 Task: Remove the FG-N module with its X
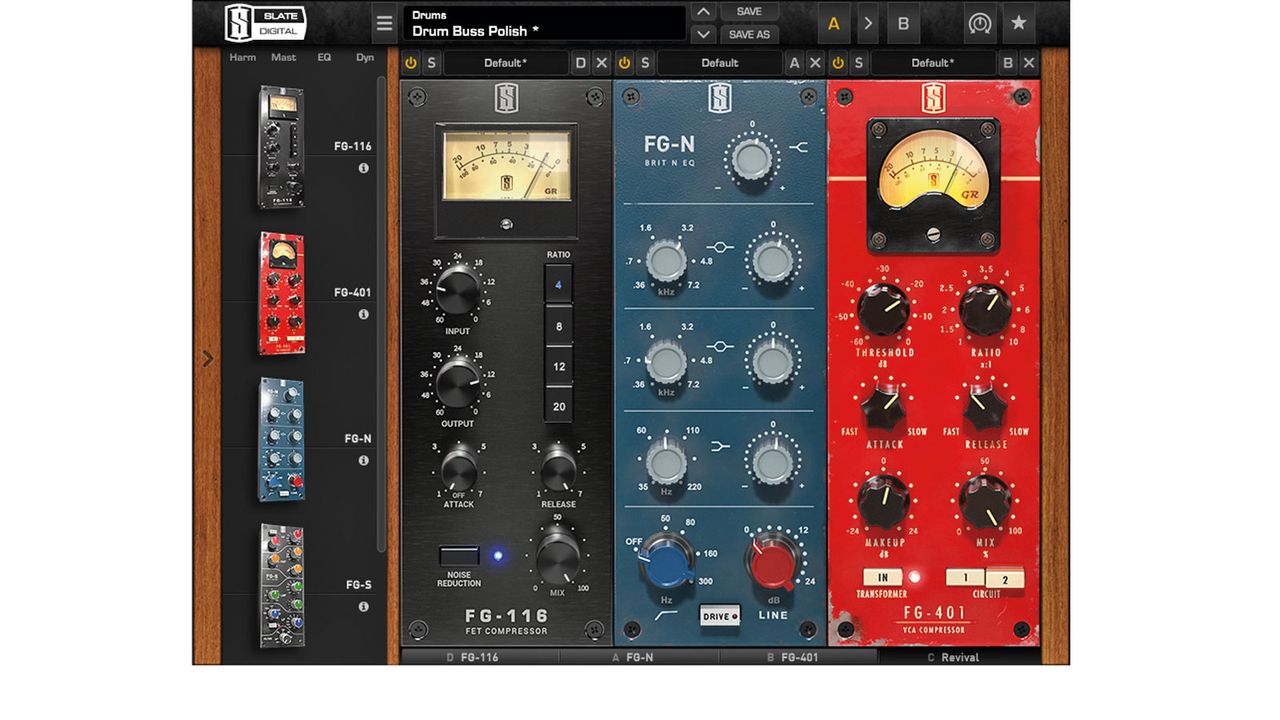(x=815, y=63)
